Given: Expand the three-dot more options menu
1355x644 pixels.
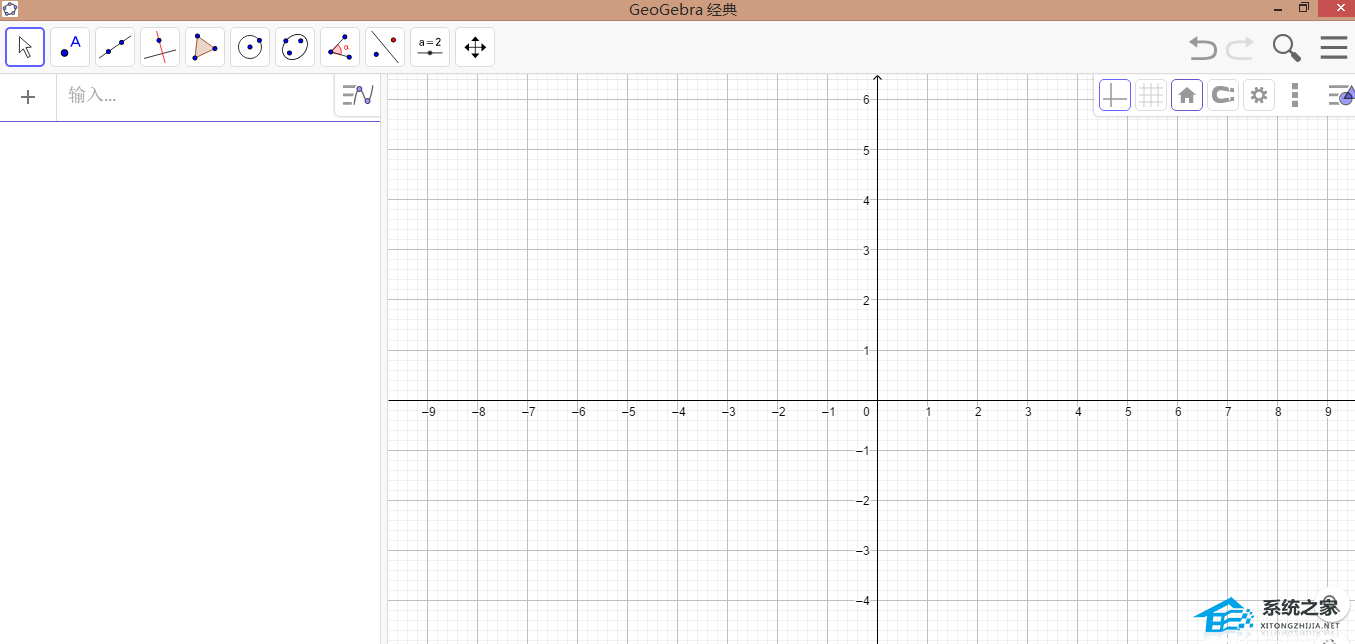Looking at the screenshot, I should (x=1295, y=95).
